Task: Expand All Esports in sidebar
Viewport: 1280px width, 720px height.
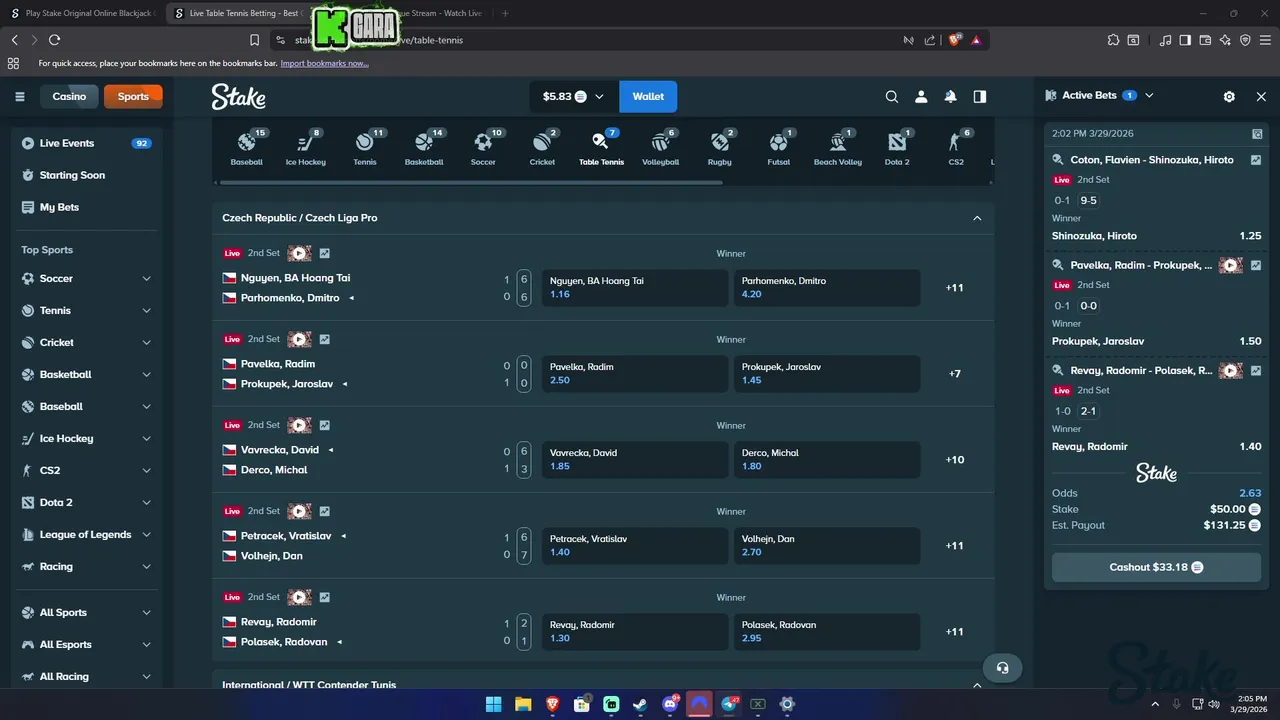Action: 86,645
